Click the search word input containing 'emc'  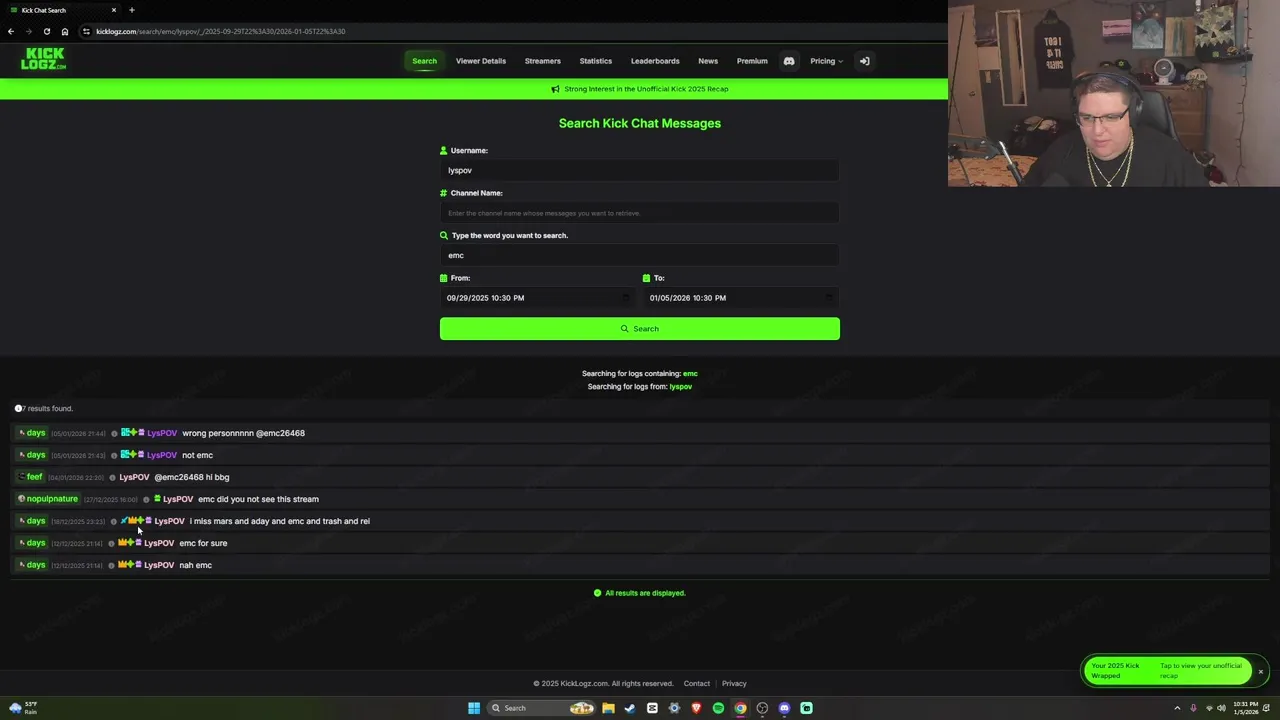click(x=640, y=255)
